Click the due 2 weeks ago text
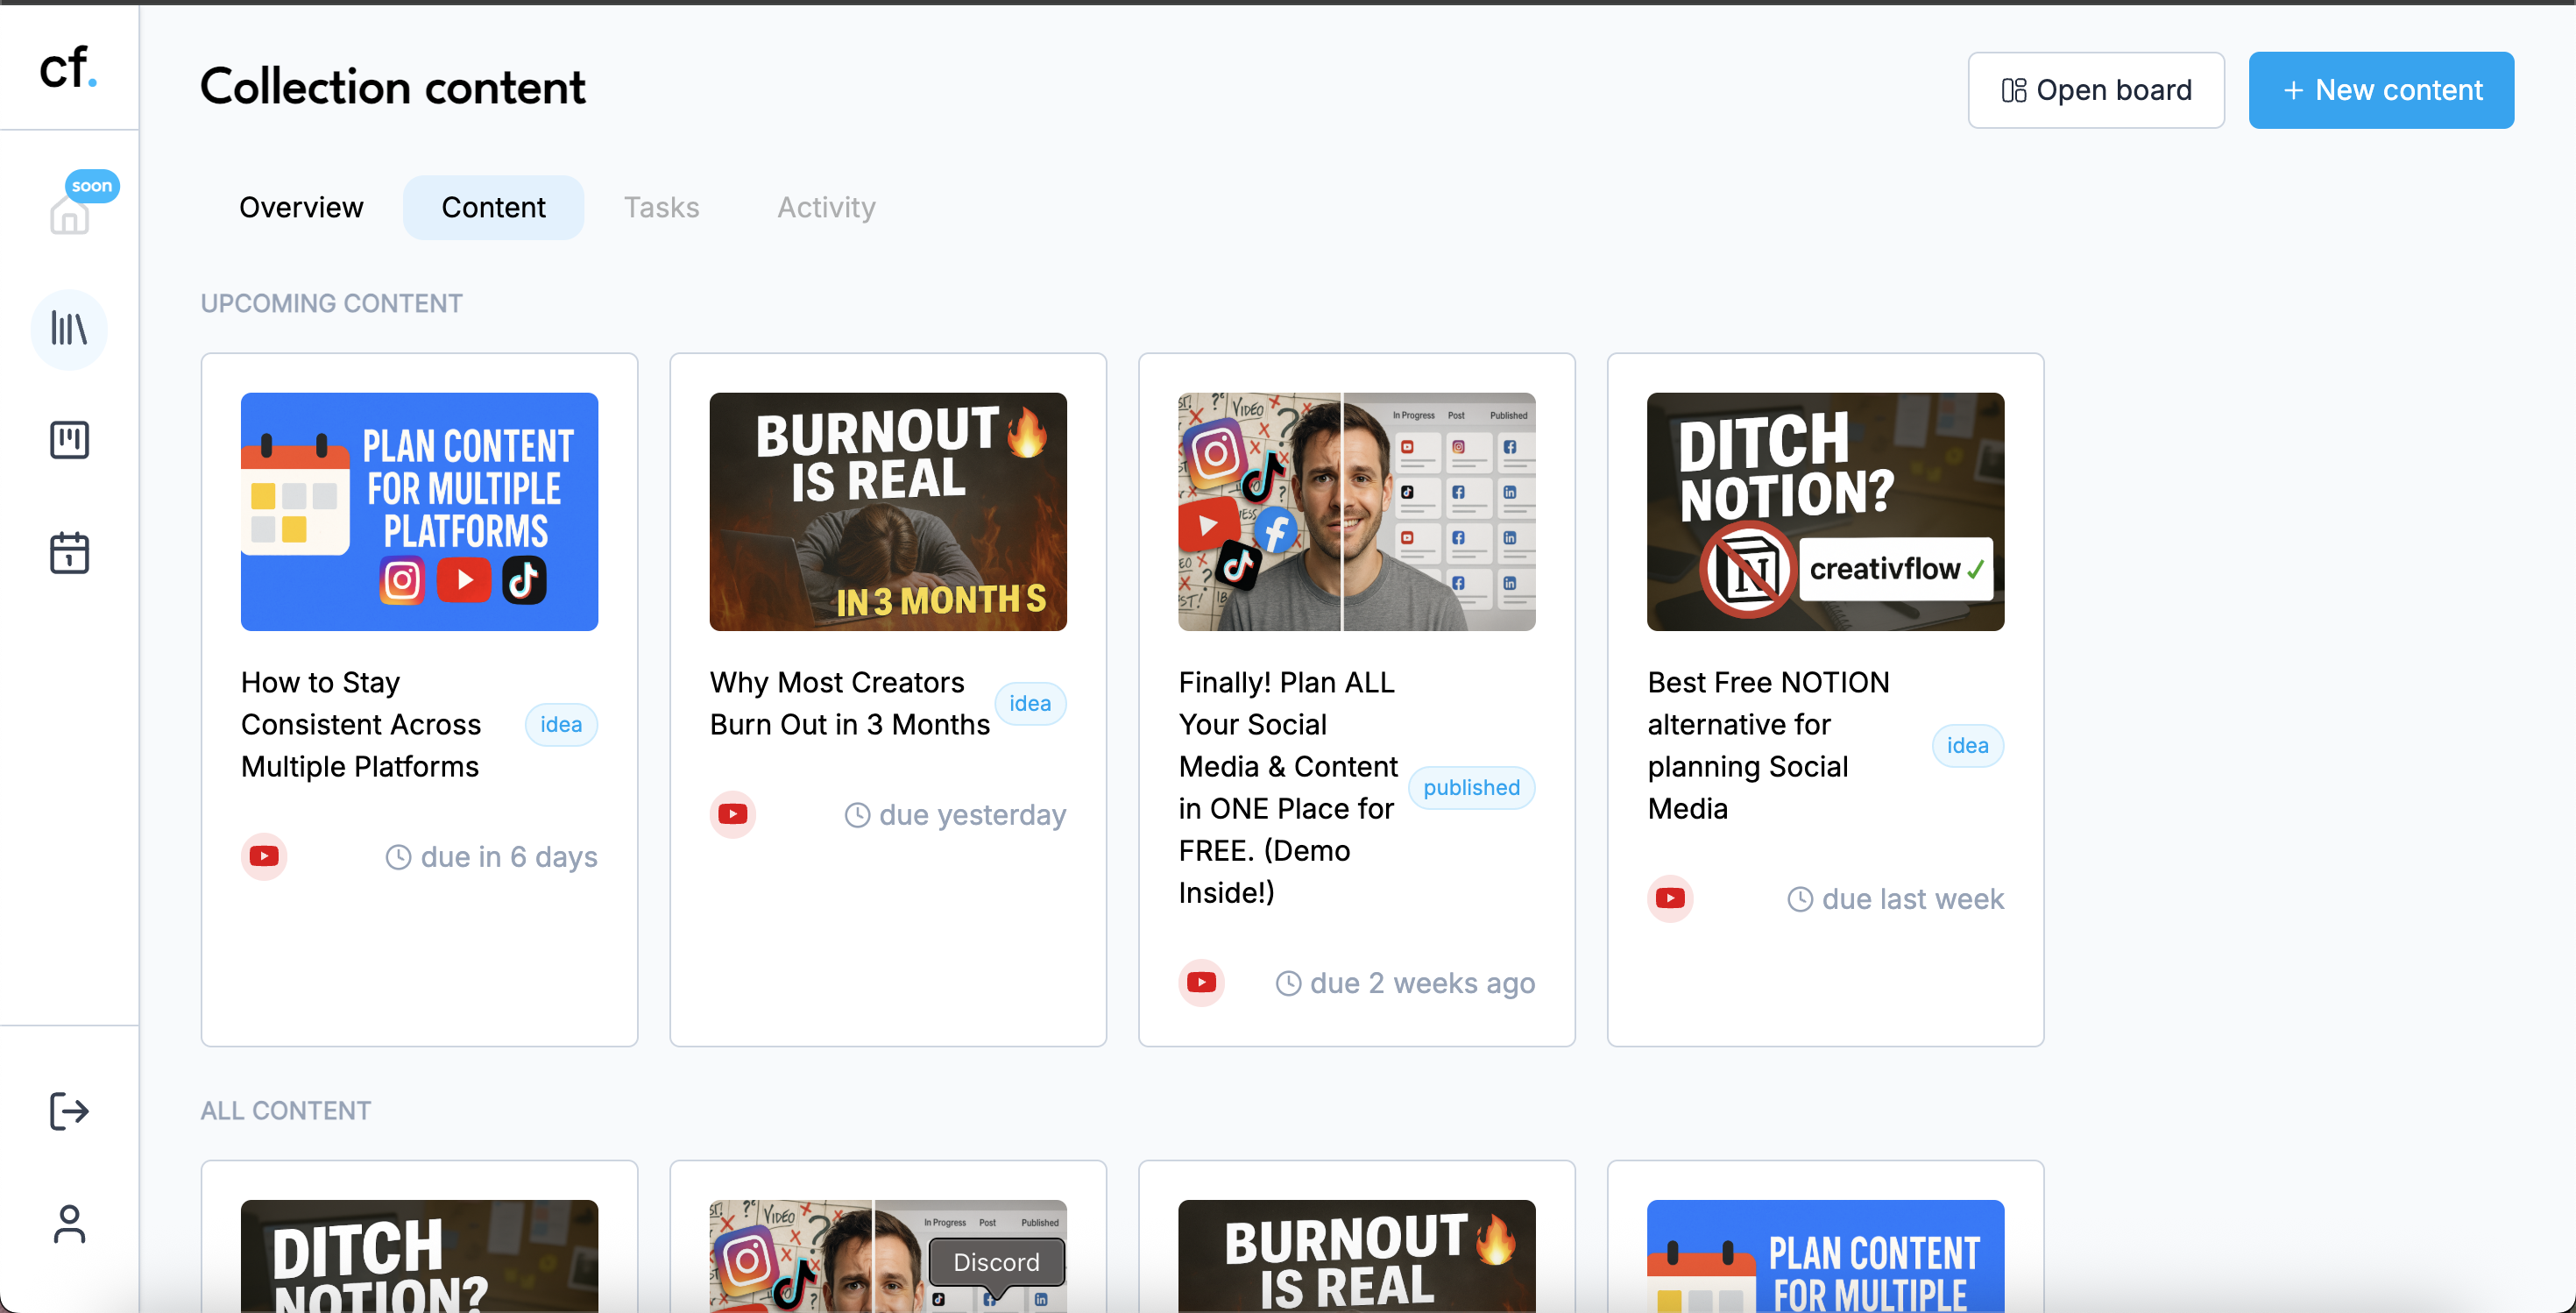Viewport: 2576px width, 1313px height. pos(1422,983)
